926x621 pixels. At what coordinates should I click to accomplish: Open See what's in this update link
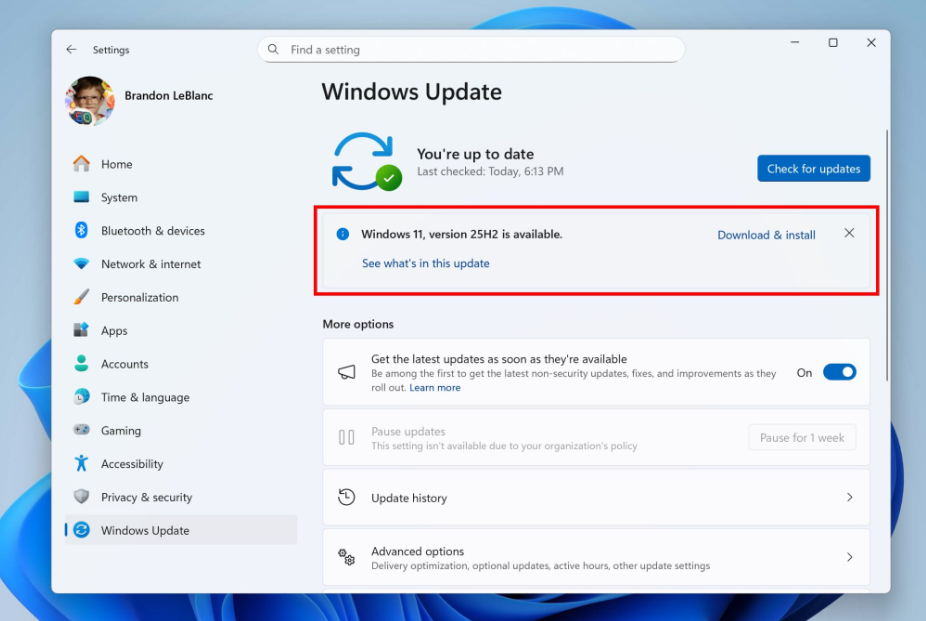pyautogui.click(x=425, y=264)
